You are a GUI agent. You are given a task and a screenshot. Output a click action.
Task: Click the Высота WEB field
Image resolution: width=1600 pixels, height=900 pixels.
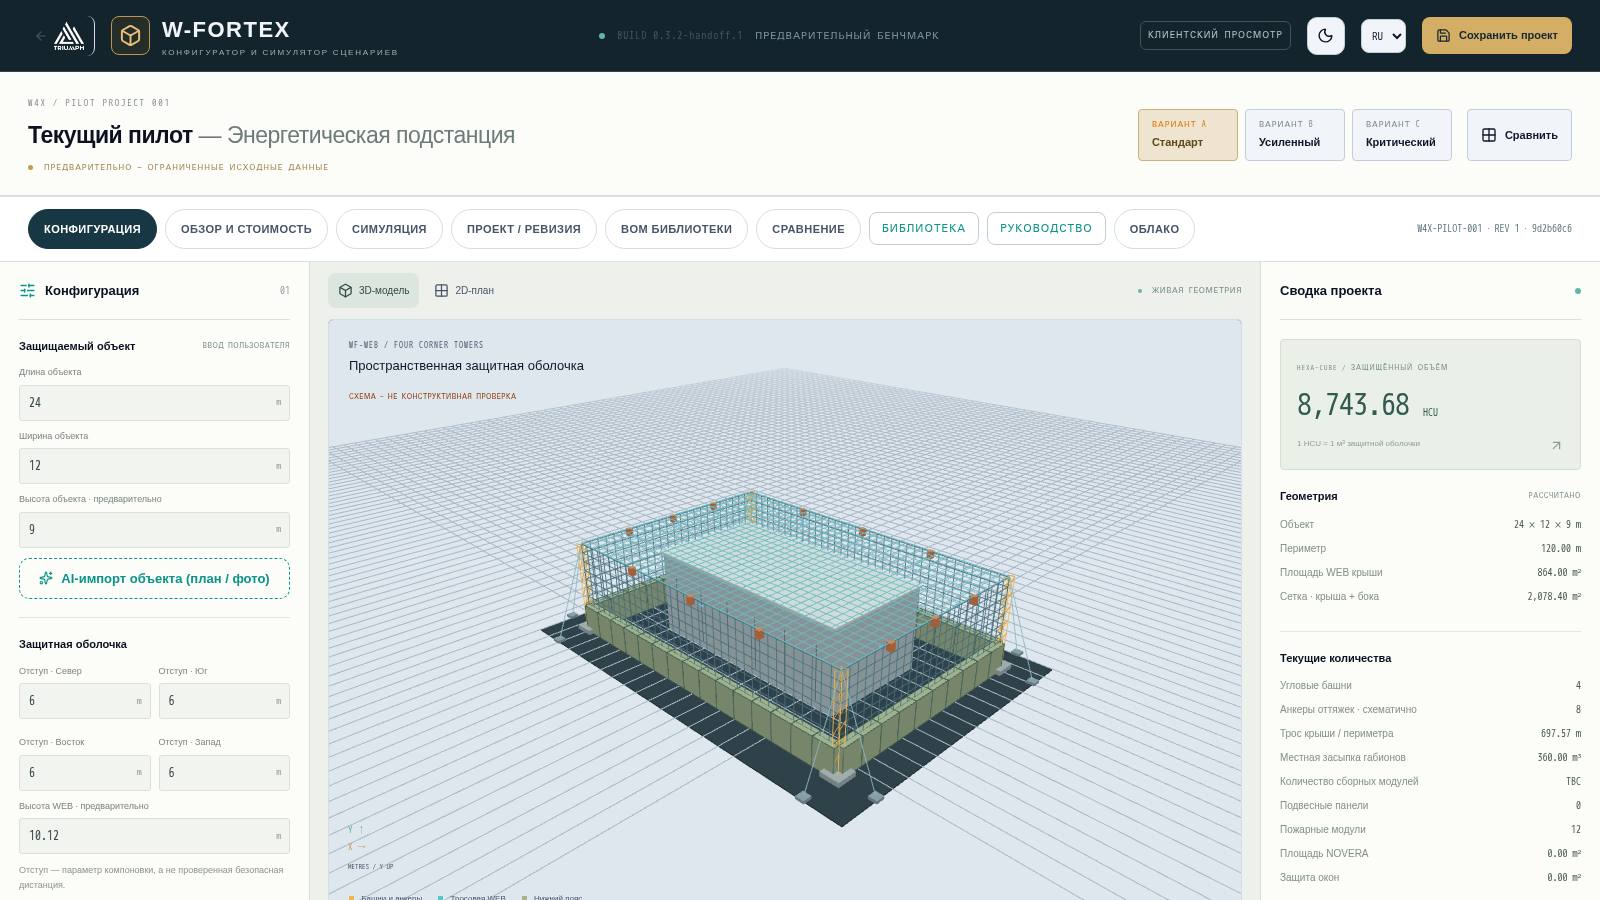(154, 835)
